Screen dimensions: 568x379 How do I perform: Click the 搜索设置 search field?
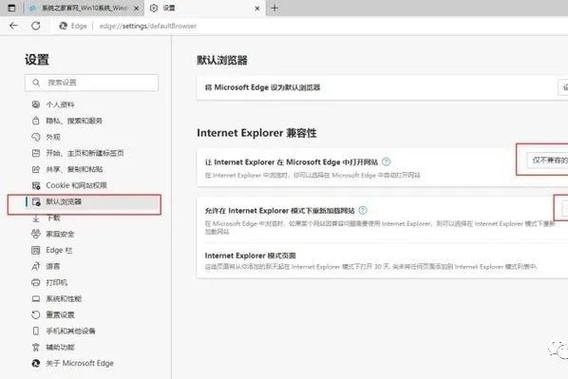pyautogui.click(x=92, y=83)
